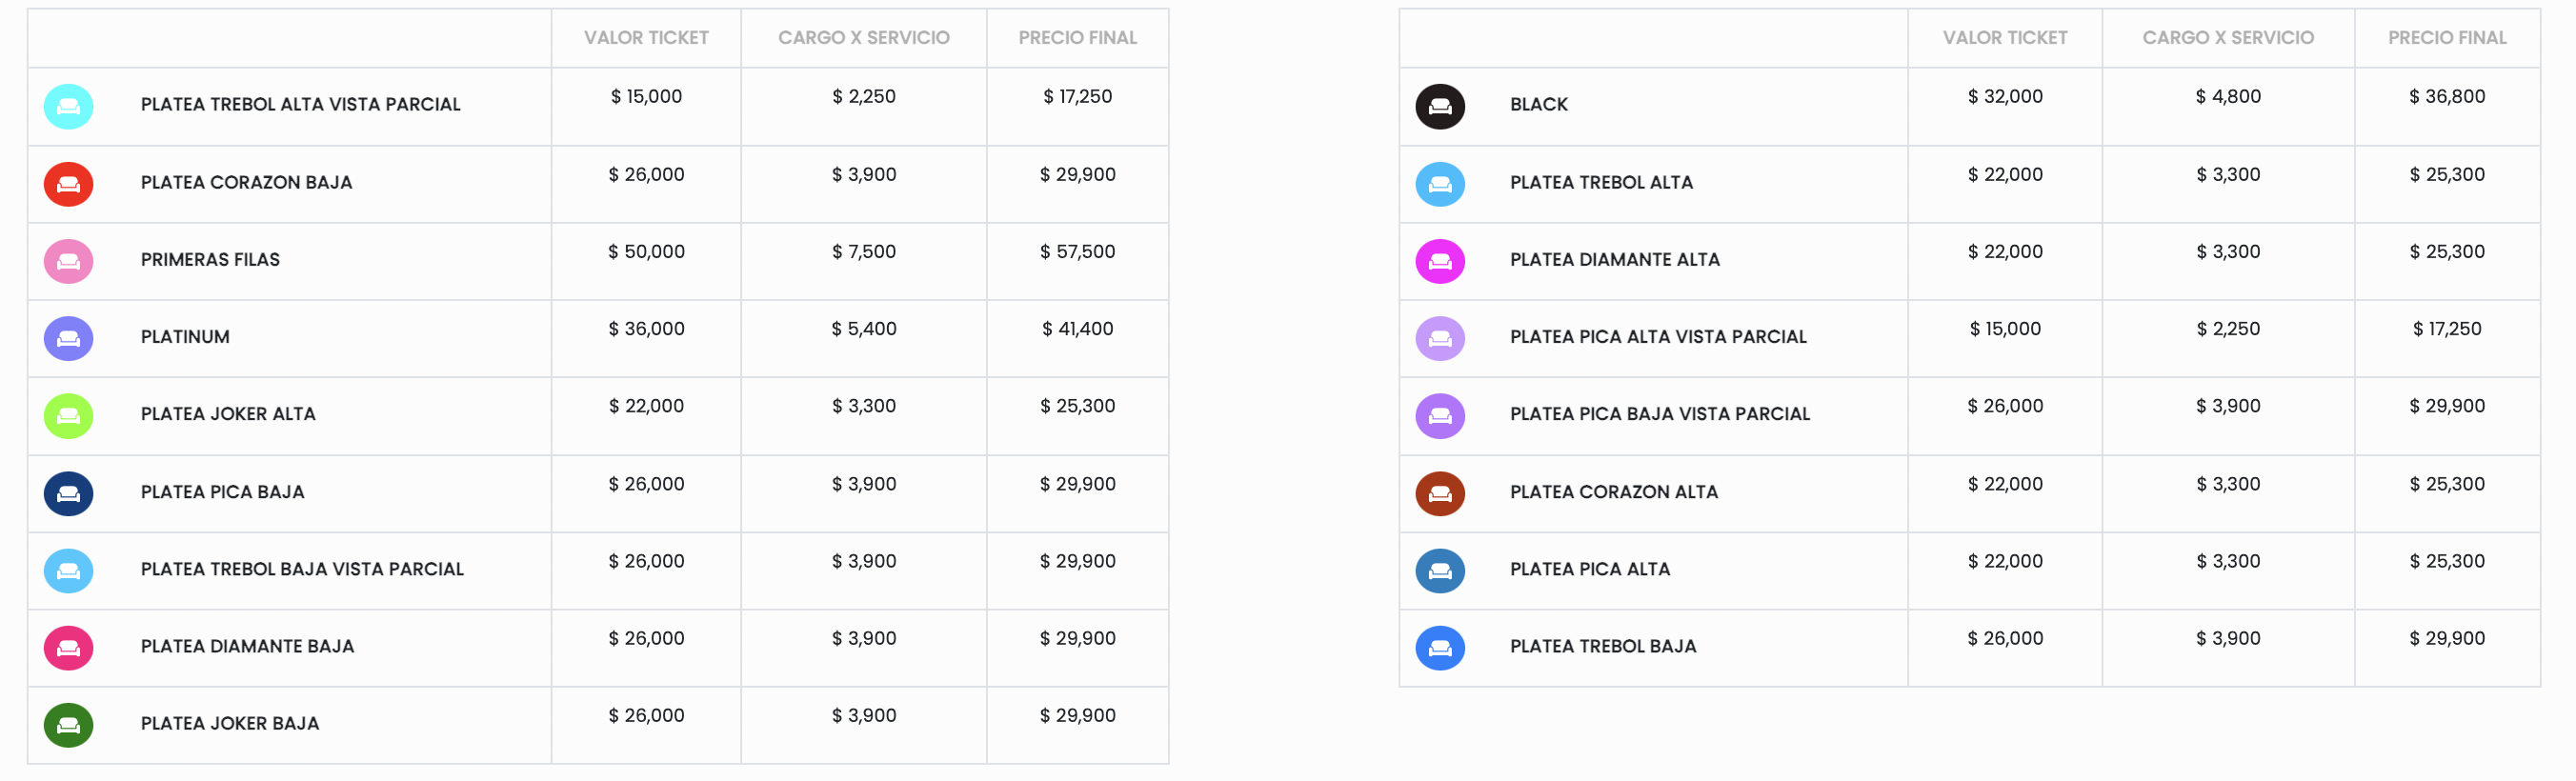Select the PLATEA DIAMANTE BAJA label
Viewport: 2576px width, 781px height.
pos(247,646)
